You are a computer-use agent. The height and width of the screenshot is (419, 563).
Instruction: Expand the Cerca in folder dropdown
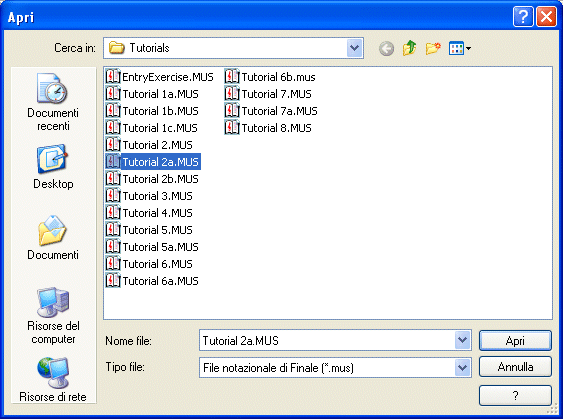coord(354,48)
